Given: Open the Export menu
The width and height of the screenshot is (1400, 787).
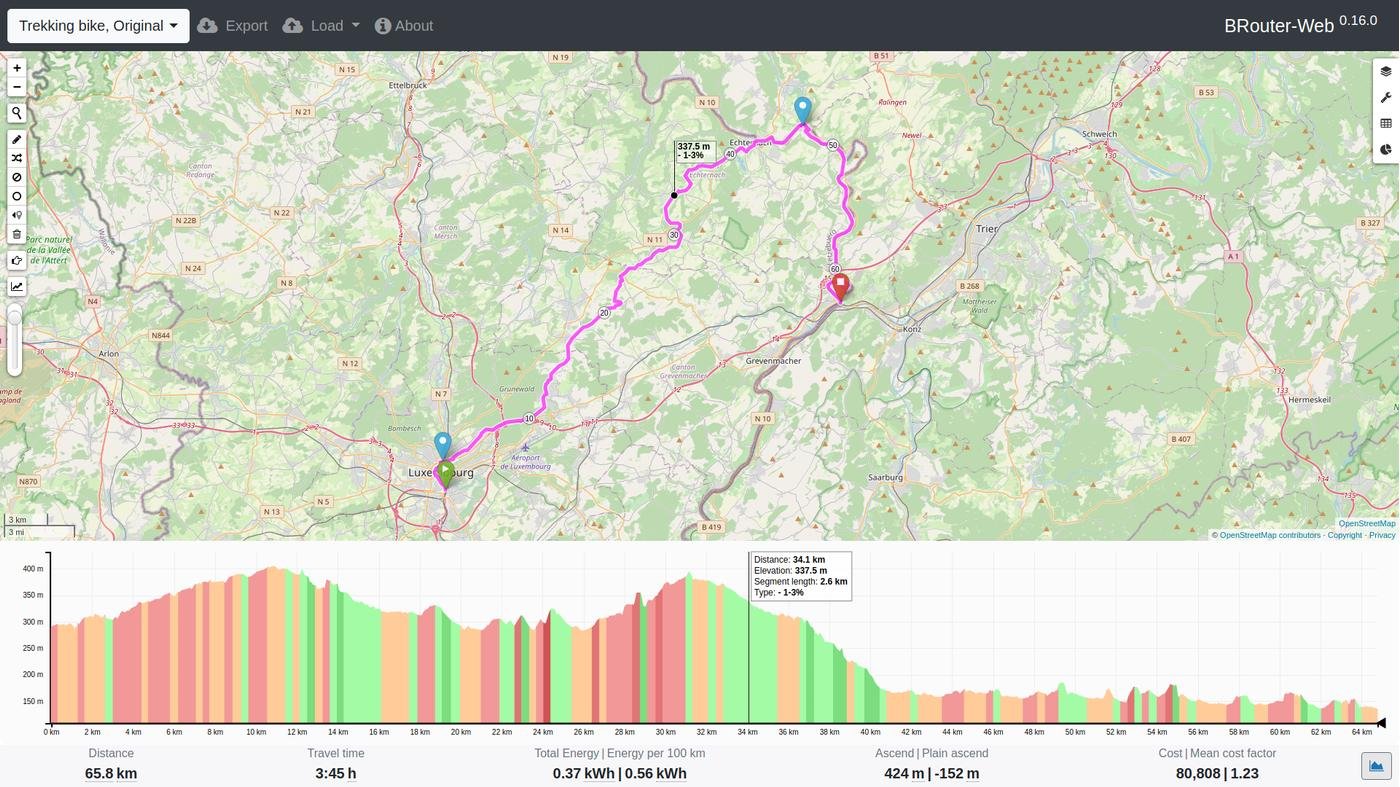Looking at the screenshot, I should [232, 25].
